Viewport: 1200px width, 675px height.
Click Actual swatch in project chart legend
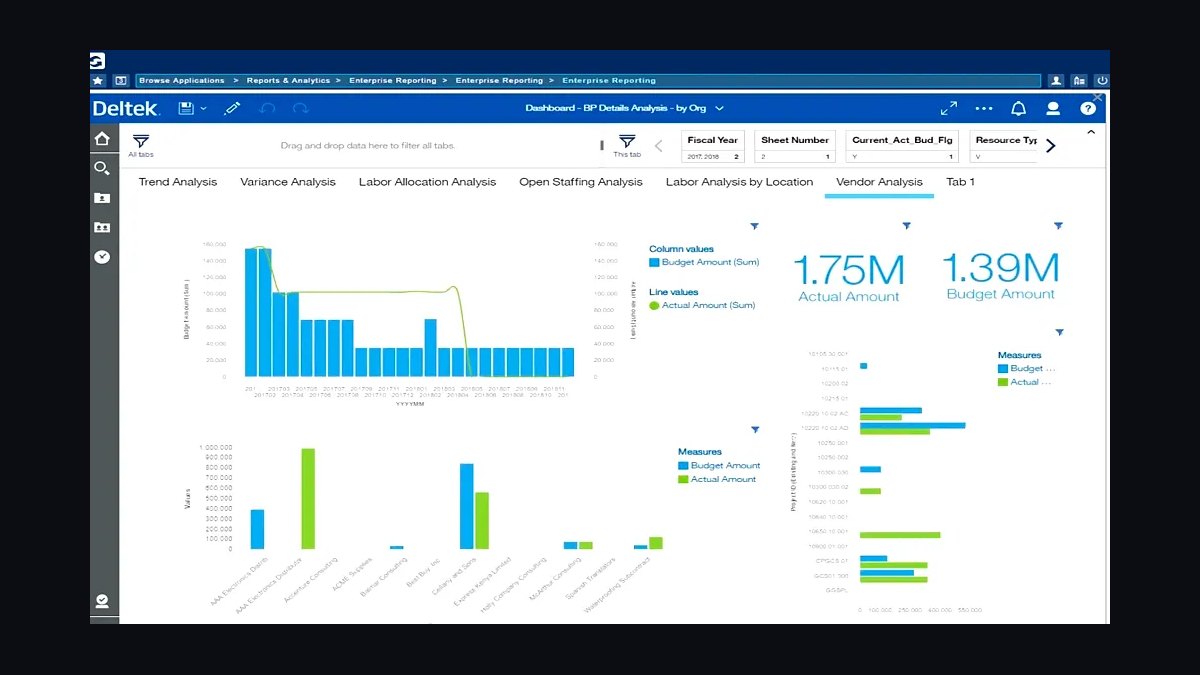tap(1003, 382)
